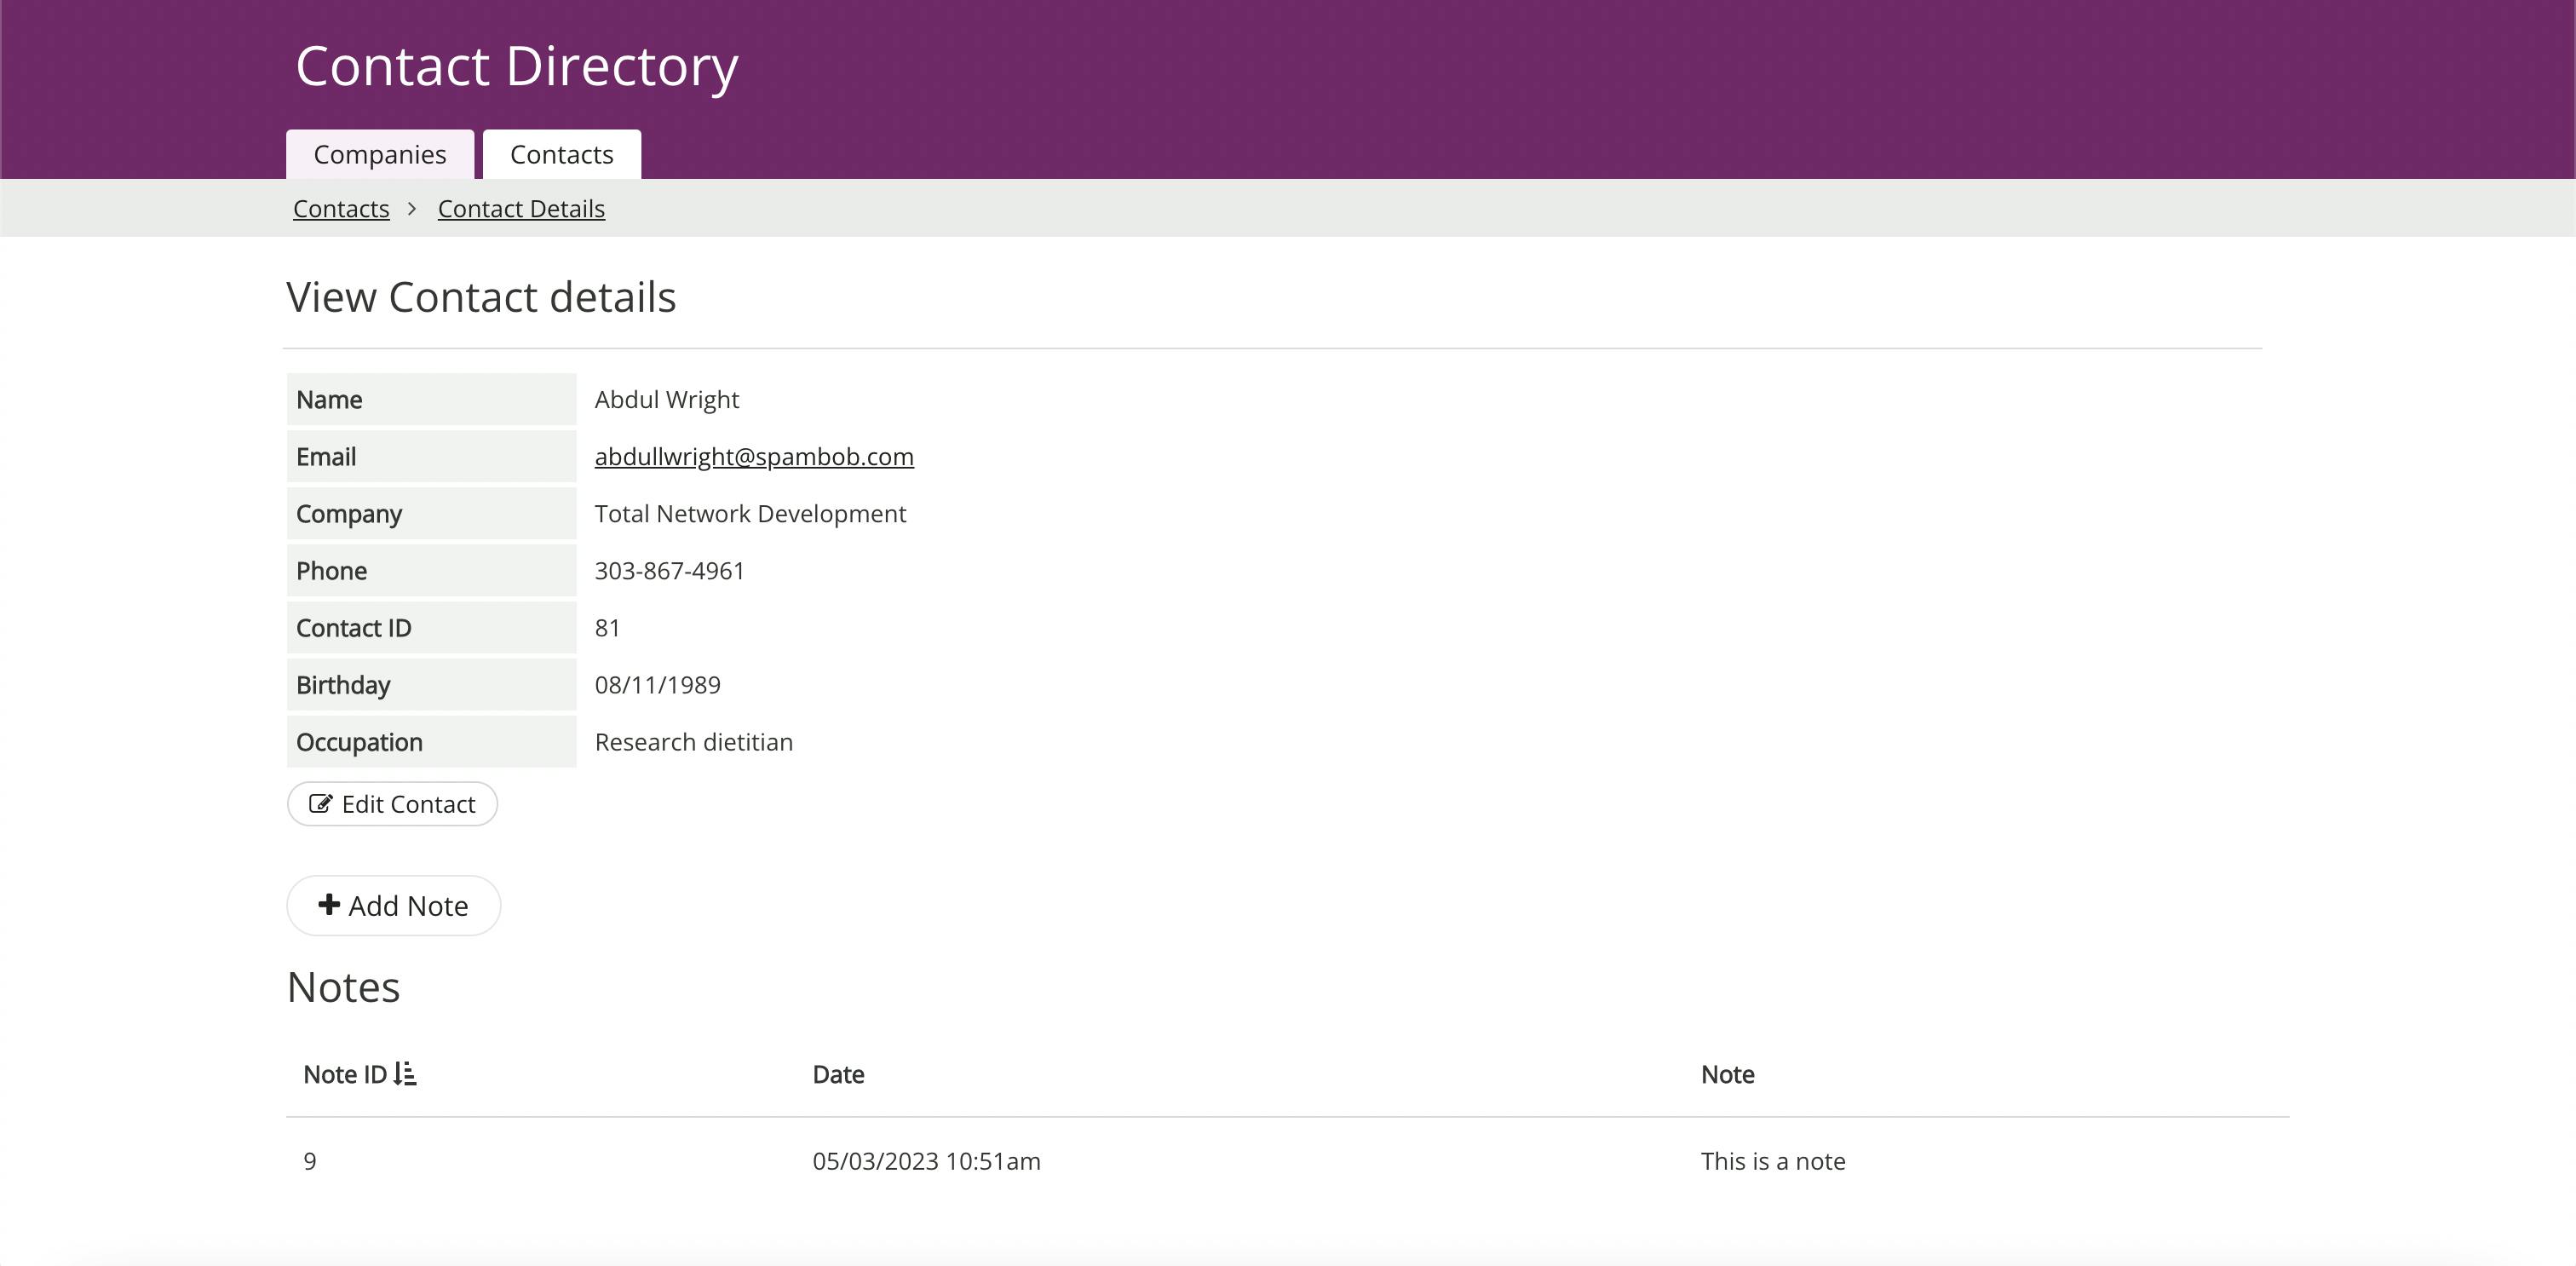Click the pencil icon on Edit Contact button

(321, 803)
